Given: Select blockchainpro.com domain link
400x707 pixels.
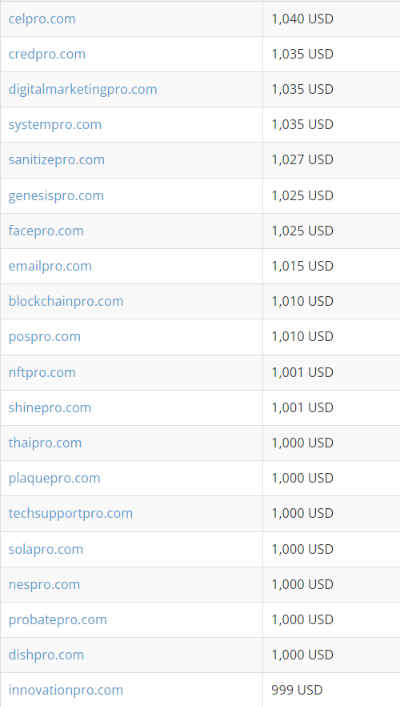Looking at the screenshot, I should [66, 301].
